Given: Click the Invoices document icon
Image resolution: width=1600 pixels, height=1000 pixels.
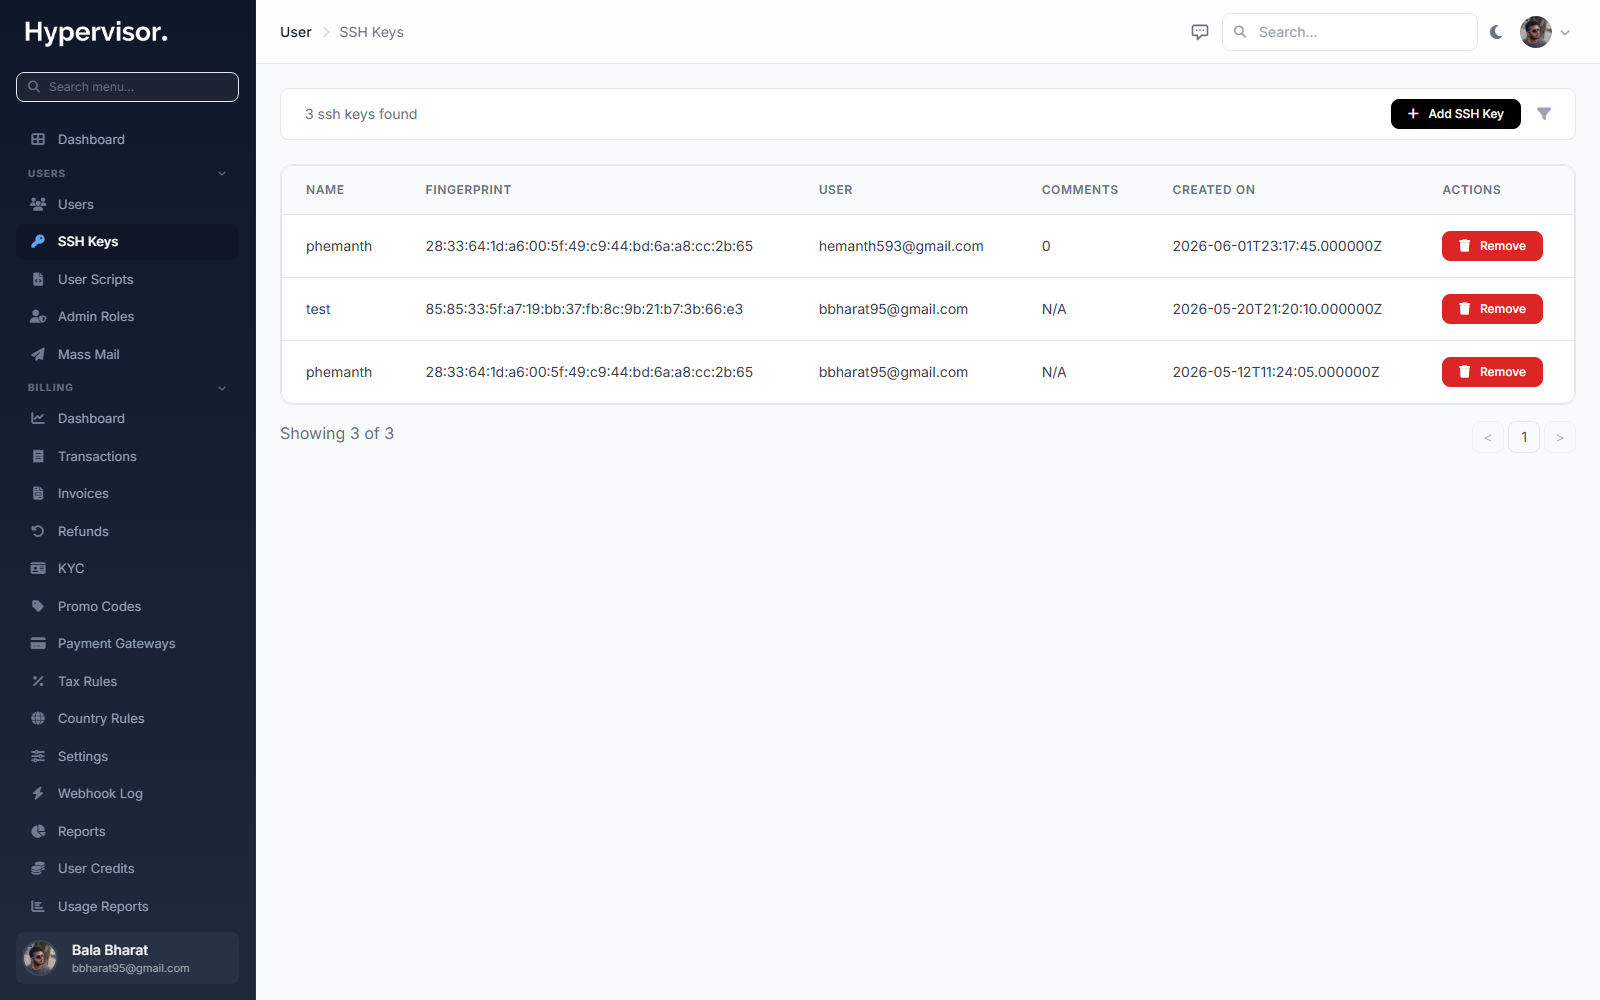Looking at the screenshot, I should pyautogui.click(x=38, y=493).
